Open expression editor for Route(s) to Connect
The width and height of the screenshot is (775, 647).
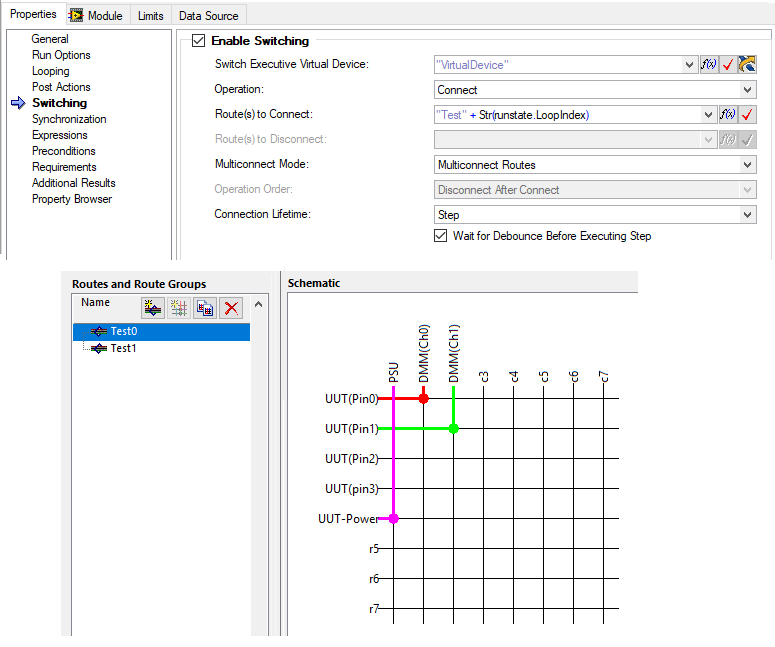click(728, 115)
